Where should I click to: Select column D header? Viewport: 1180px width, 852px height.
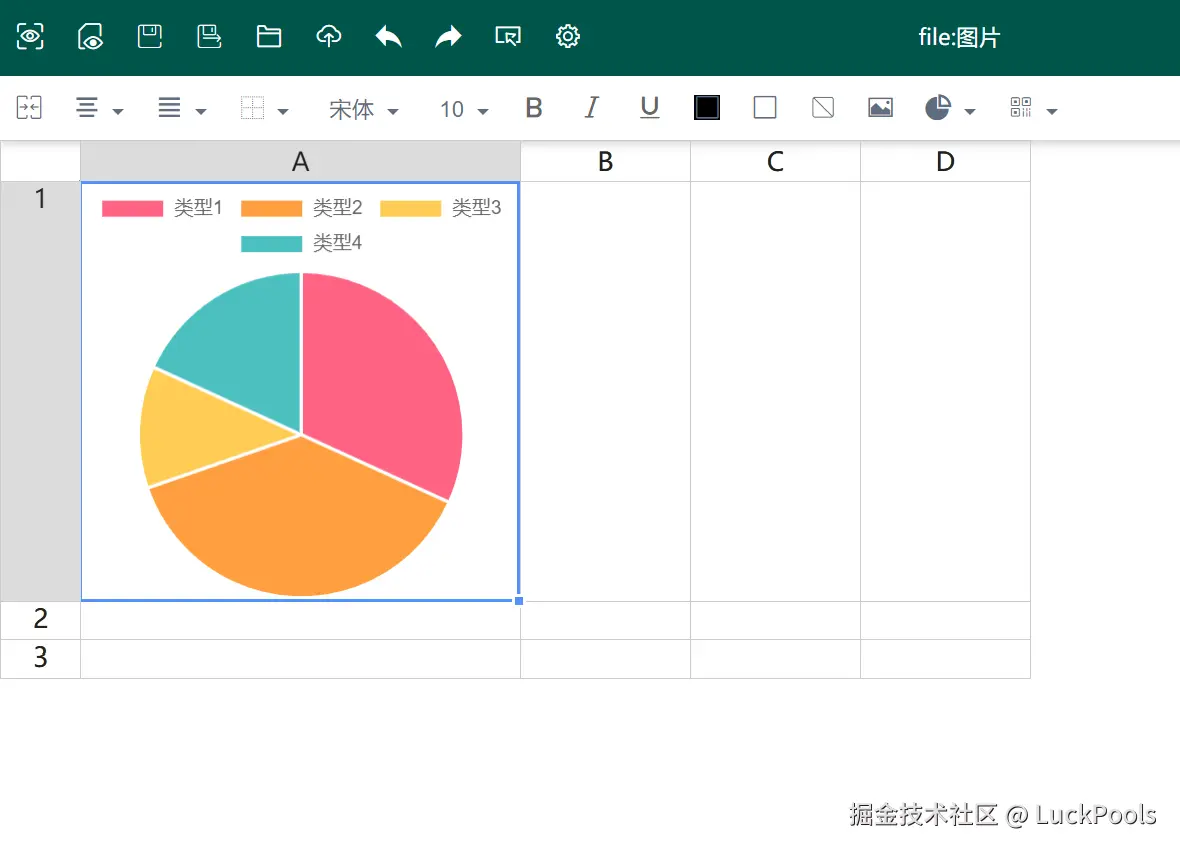click(x=945, y=161)
